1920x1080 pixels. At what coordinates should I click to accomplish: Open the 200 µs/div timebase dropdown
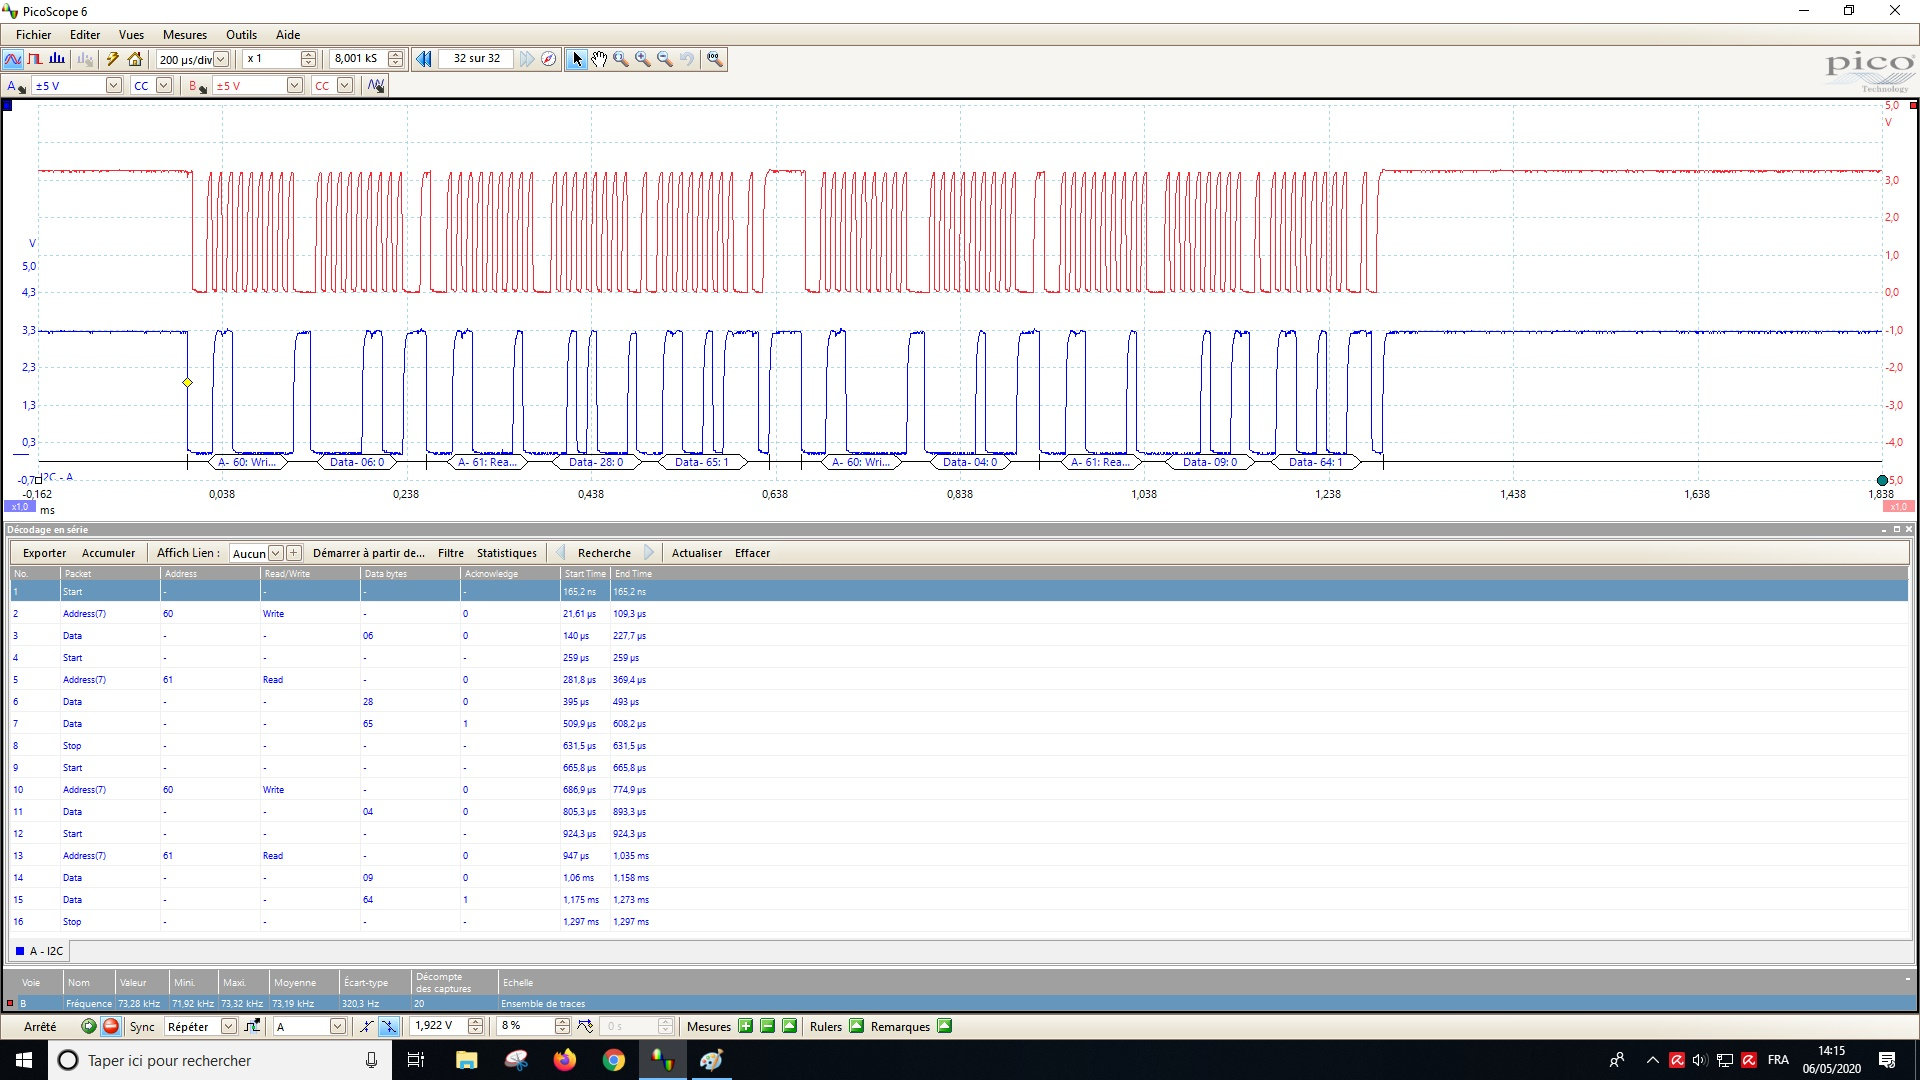pyautogui.click(x=221, y=59)
